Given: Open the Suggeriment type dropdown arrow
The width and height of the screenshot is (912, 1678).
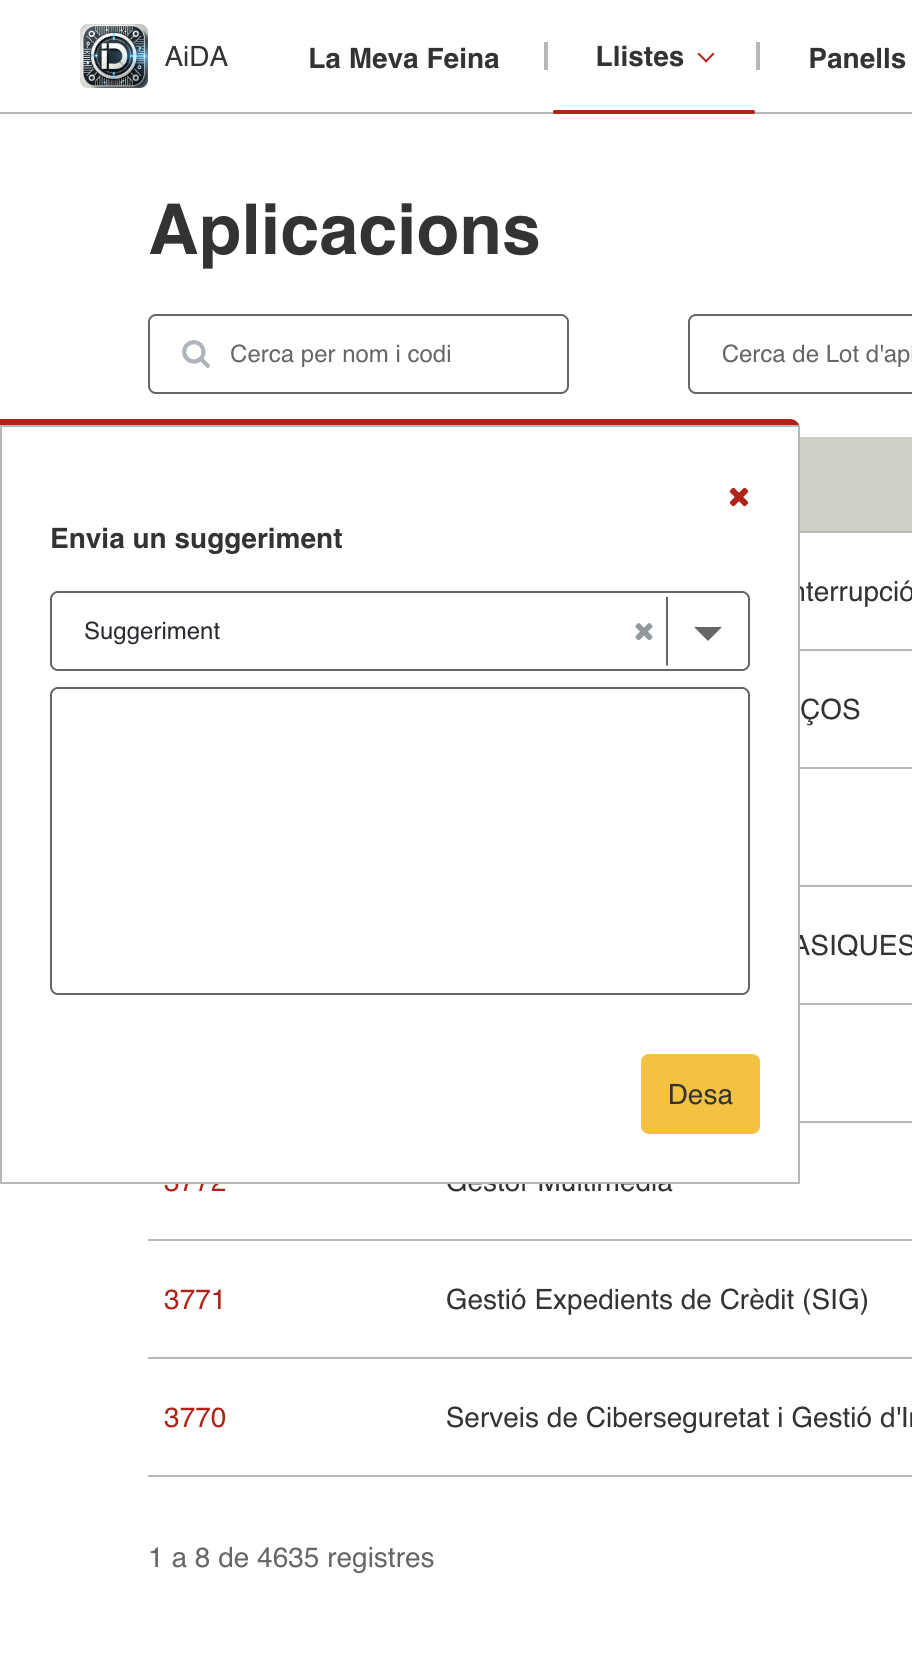Looking at the screenshot, I should [x=708, y=632].
